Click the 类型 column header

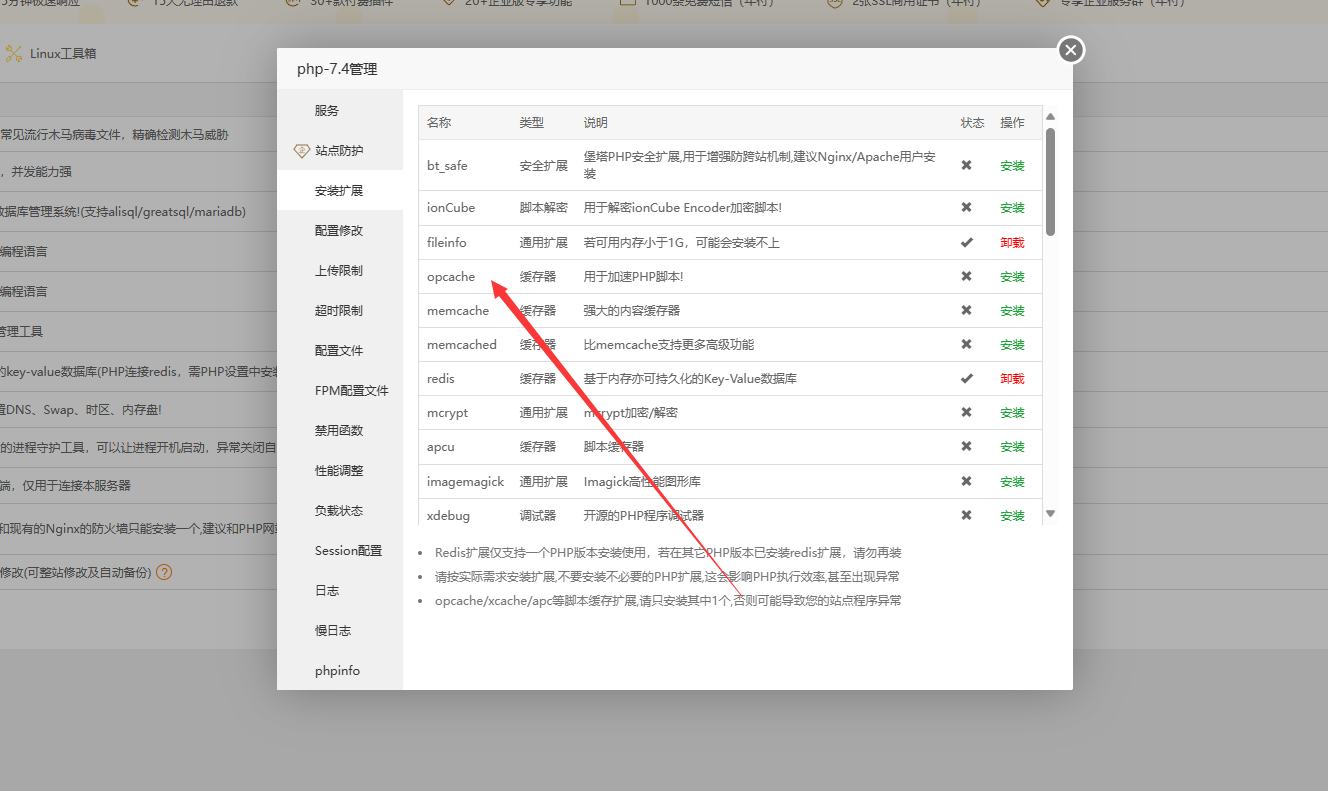point(532,123)
